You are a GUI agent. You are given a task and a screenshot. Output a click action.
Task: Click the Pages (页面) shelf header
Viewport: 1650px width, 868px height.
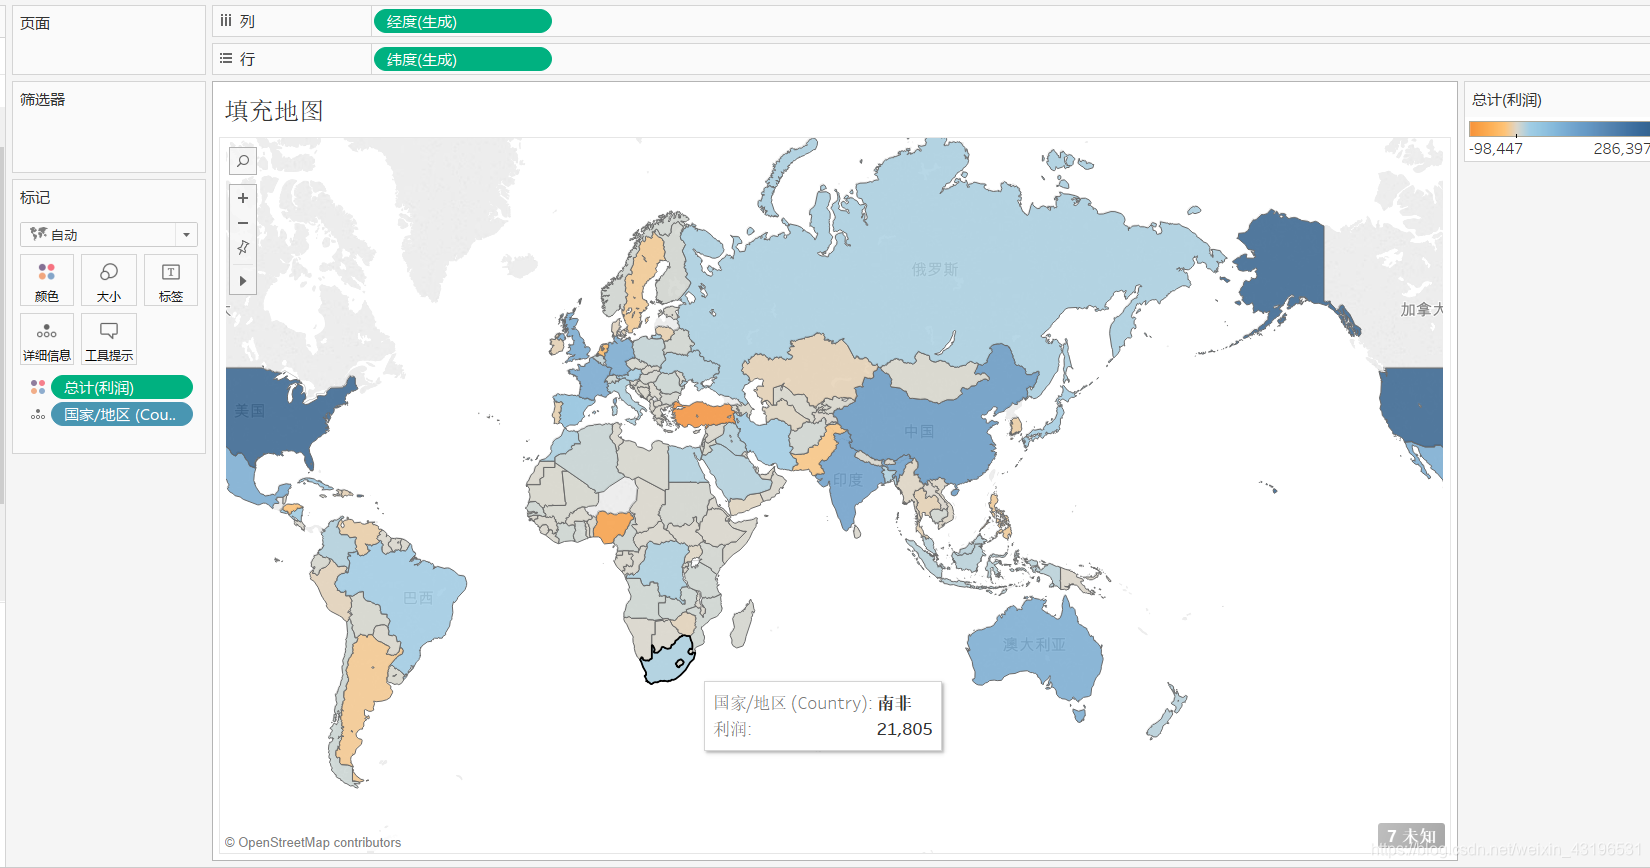point(35,23)
